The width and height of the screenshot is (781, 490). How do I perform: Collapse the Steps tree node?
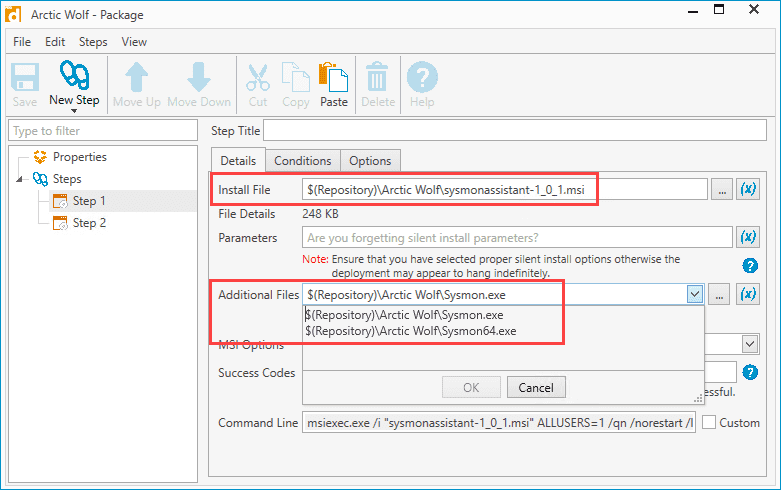click(19, 179)
